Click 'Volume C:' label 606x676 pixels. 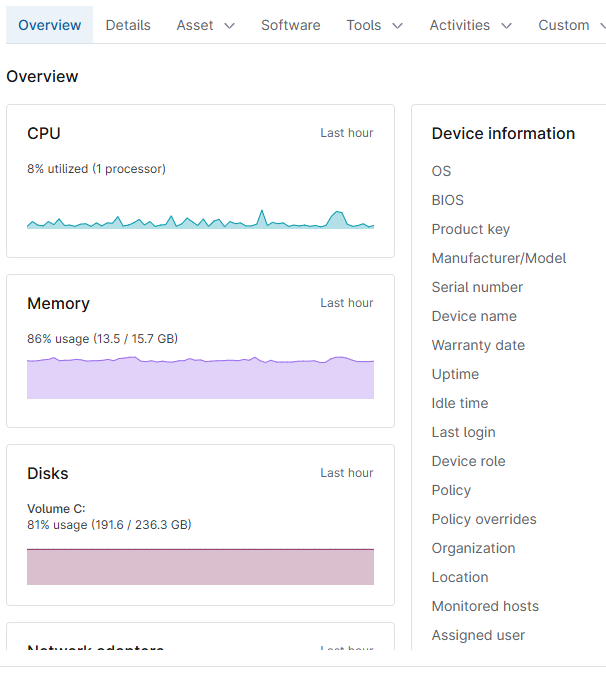click(x=56, y=509)
